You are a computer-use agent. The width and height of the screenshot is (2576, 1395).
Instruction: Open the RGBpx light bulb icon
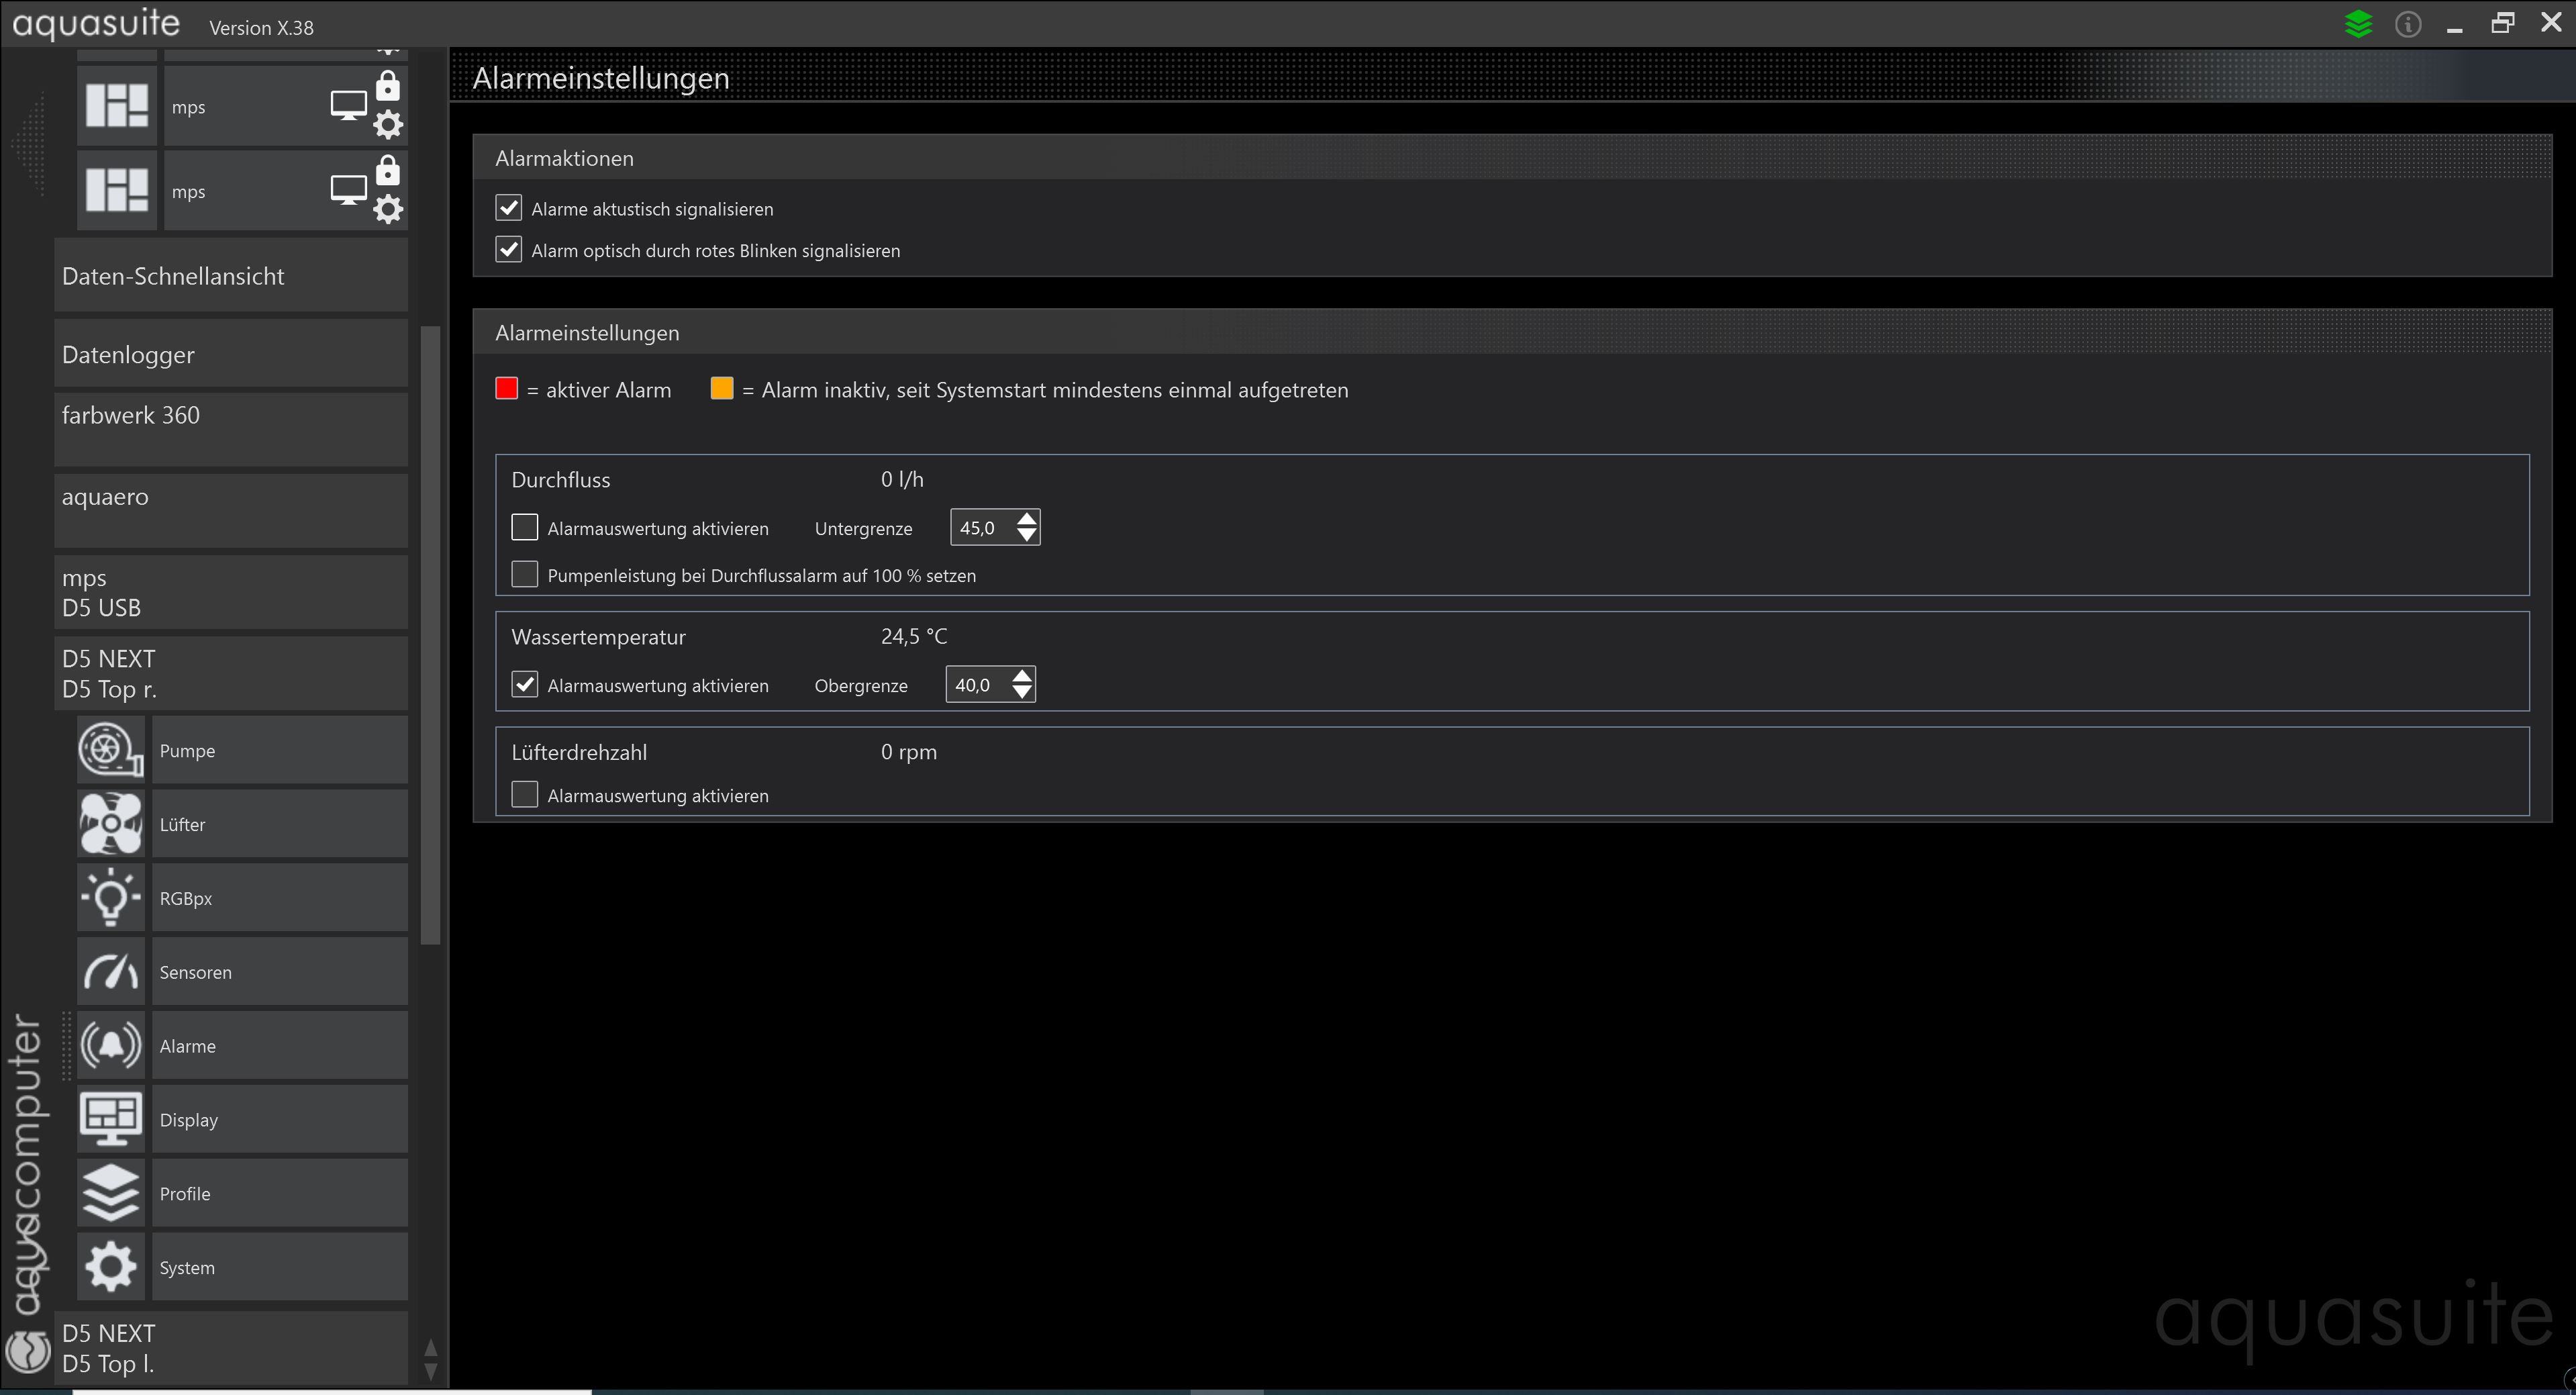tap(111, 898)
